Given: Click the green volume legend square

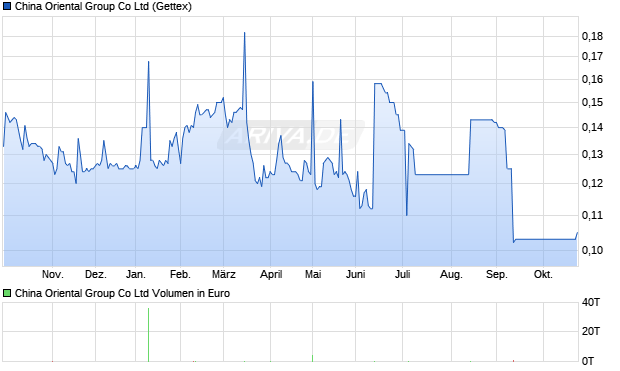Looking at the screenshot, I should 7,293.
